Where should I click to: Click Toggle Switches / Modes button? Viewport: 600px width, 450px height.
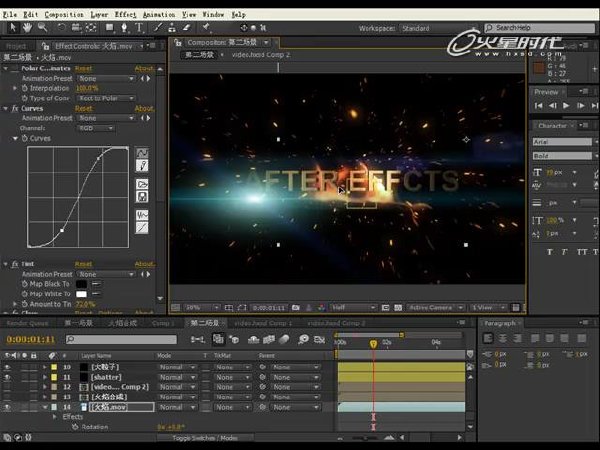[x=205, y=438]
